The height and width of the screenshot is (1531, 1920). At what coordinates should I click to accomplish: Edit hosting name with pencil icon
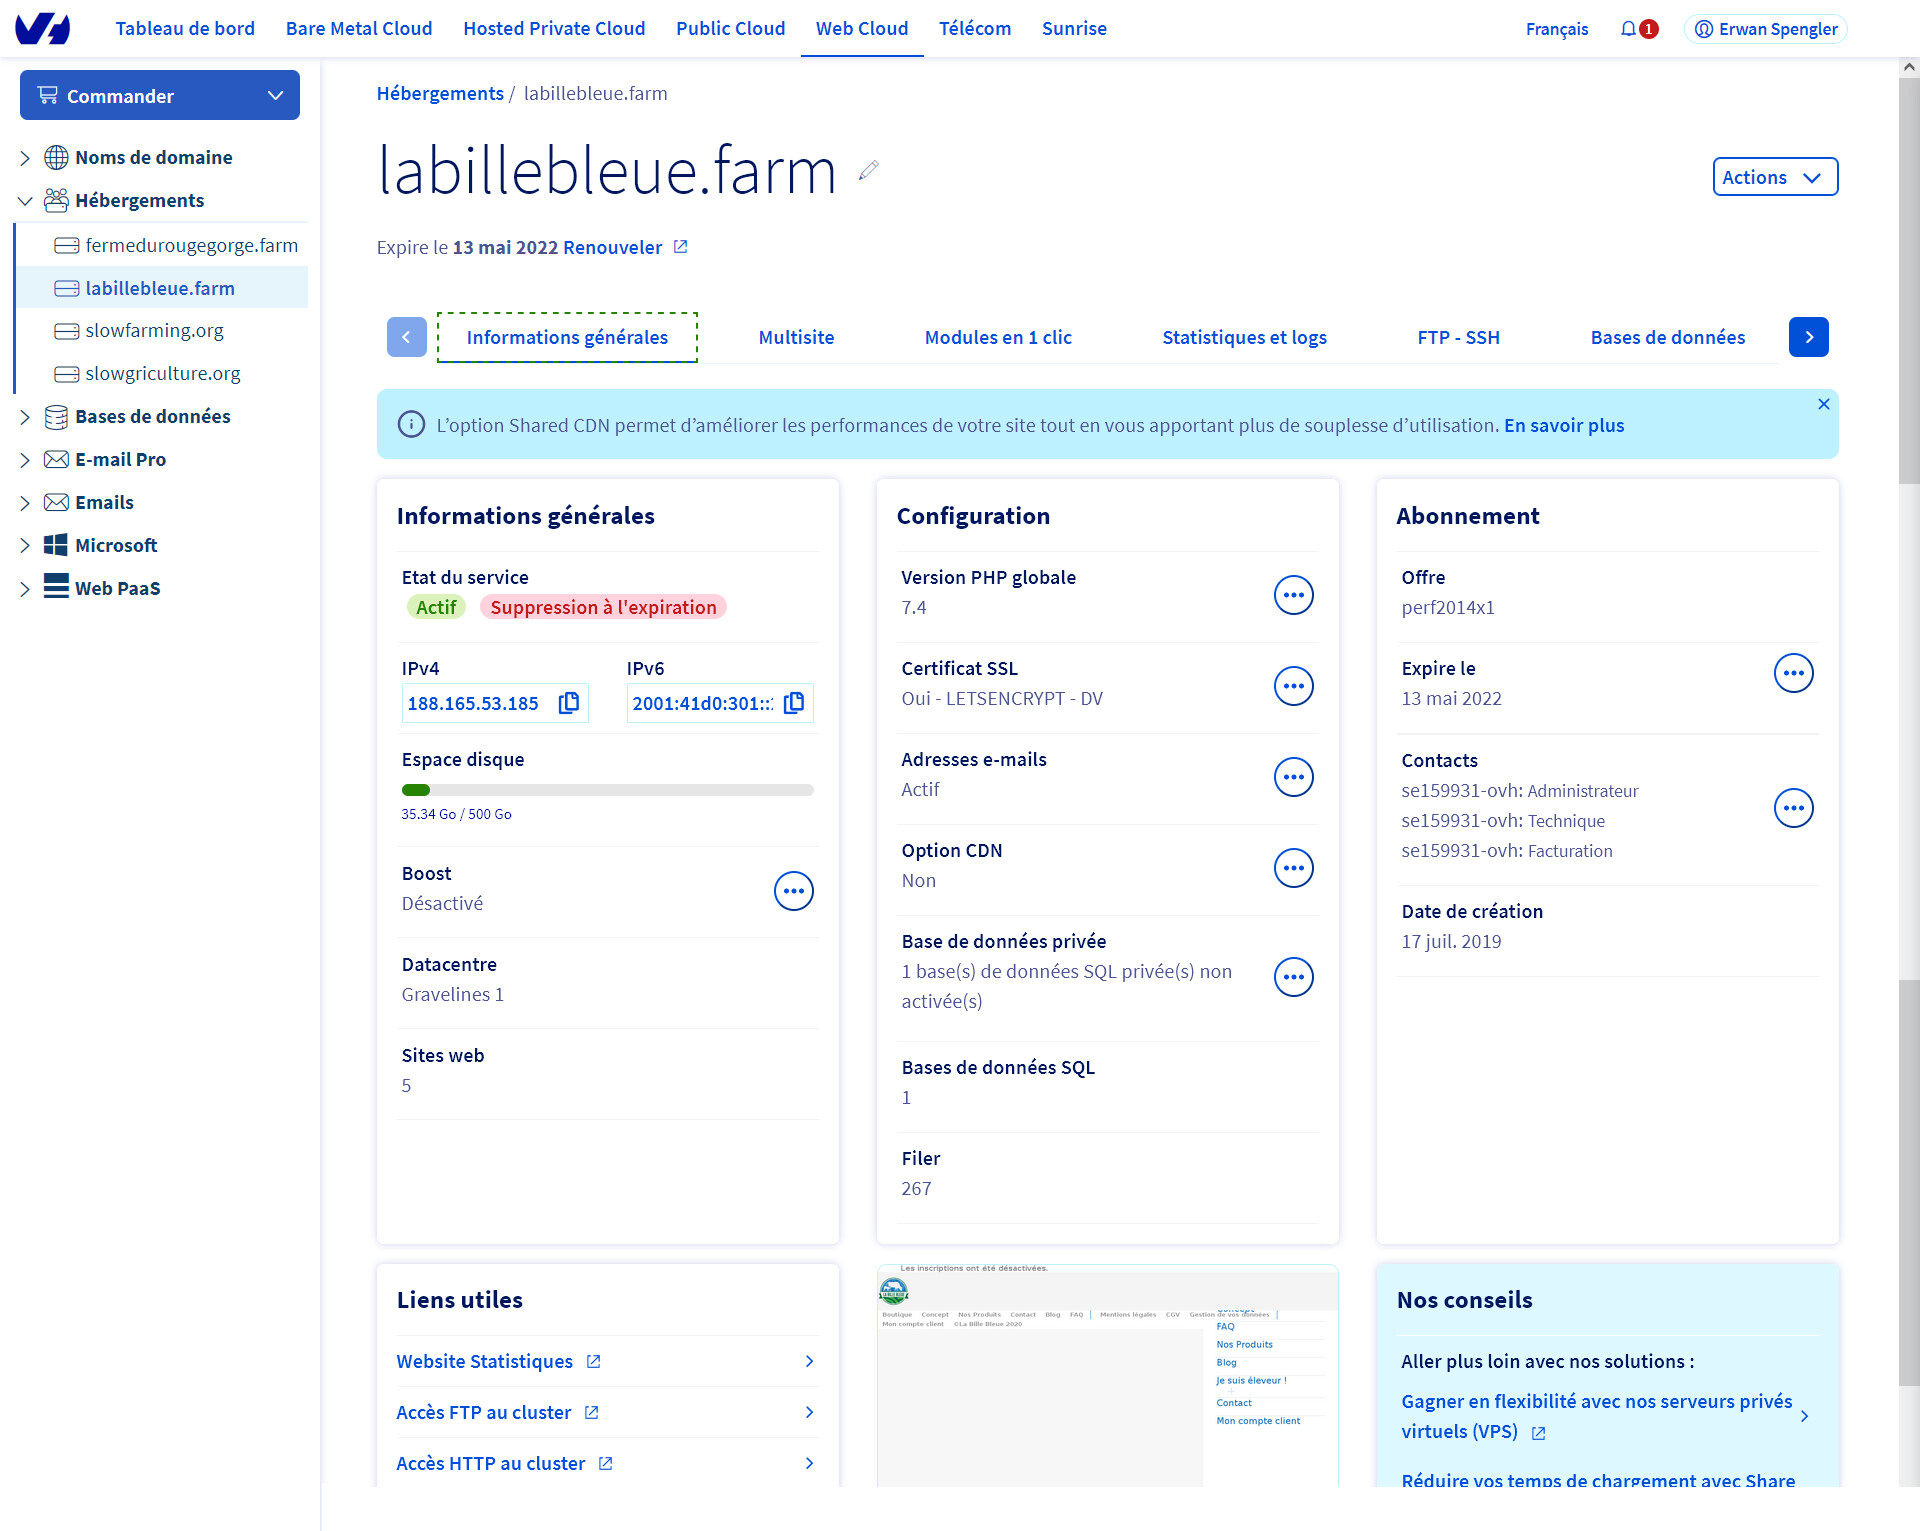coord(869,170)
